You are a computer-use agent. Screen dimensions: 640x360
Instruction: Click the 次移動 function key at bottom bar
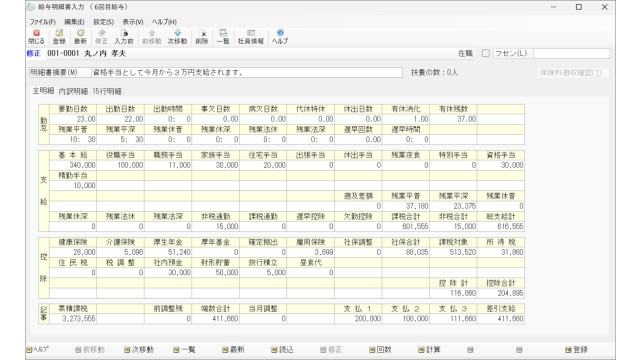(139, 350)
